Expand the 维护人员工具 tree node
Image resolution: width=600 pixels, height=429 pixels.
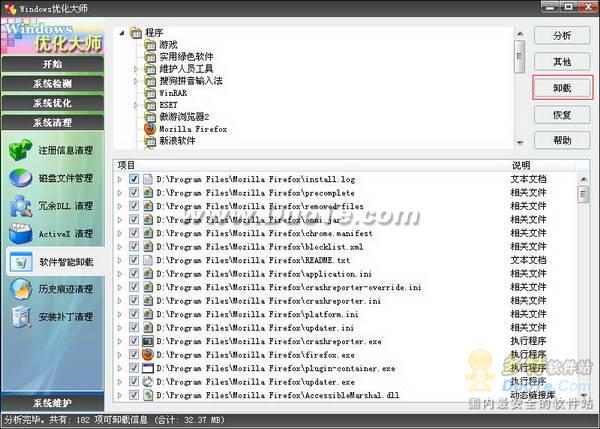136,69
